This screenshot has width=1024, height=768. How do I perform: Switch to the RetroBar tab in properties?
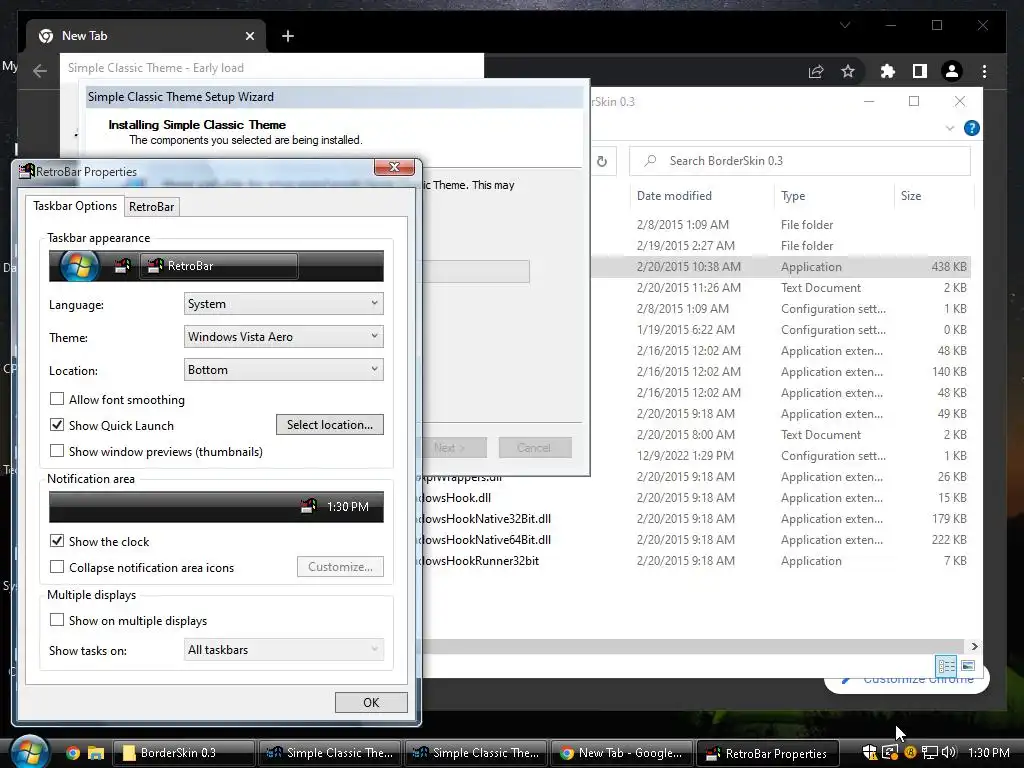point(152,206)
